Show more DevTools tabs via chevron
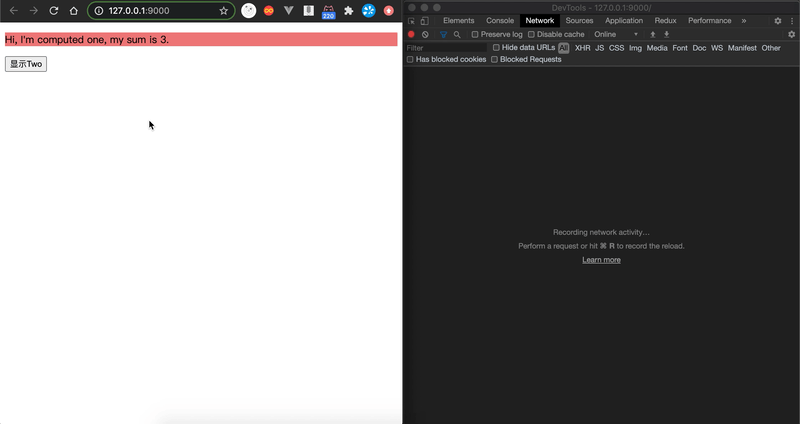Screen dimensions: 800x424 [x=744, y=21]
